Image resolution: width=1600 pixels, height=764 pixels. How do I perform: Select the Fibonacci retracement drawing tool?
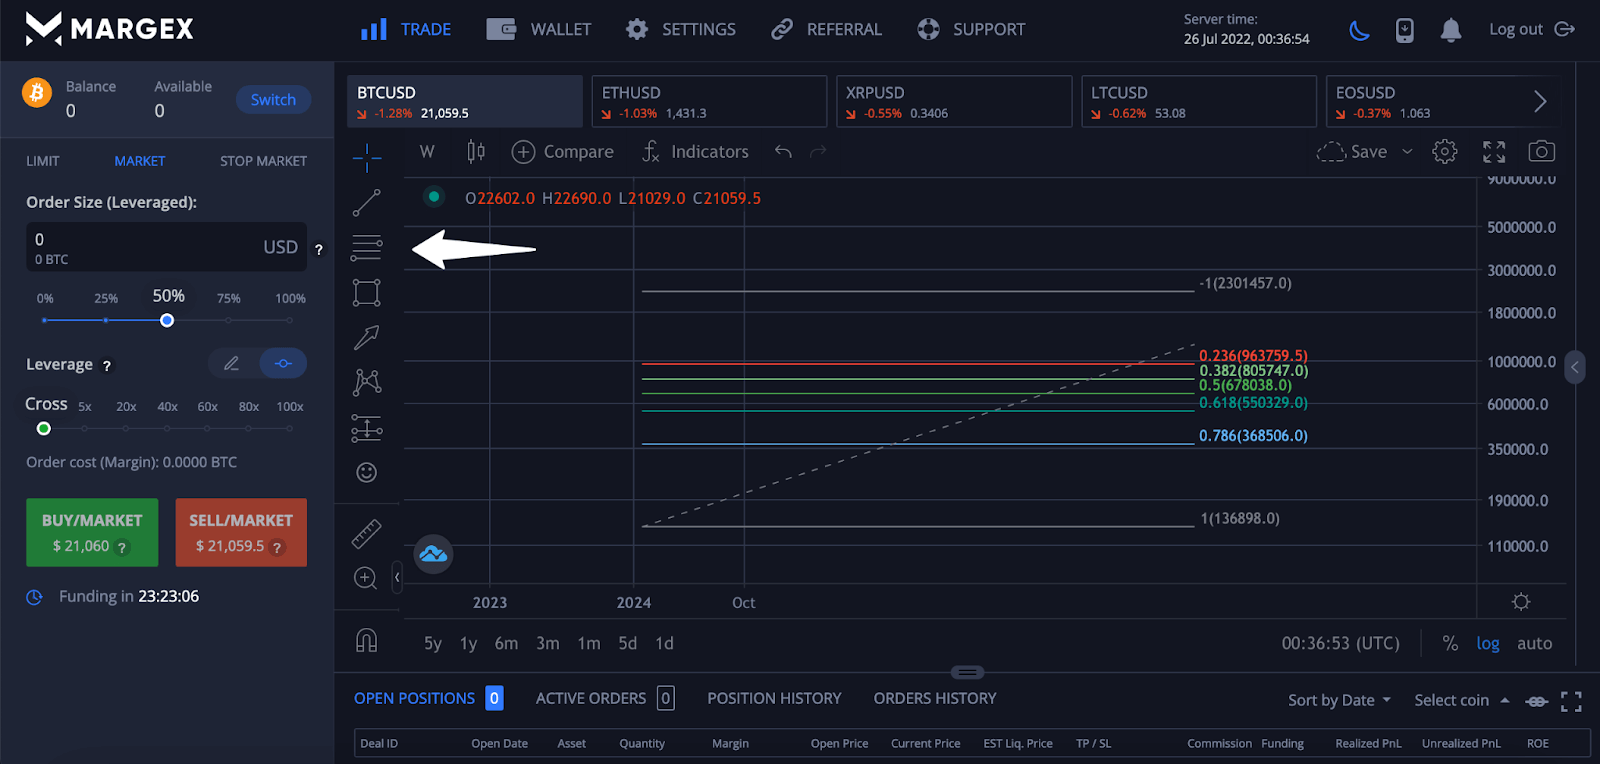(366, 247)
